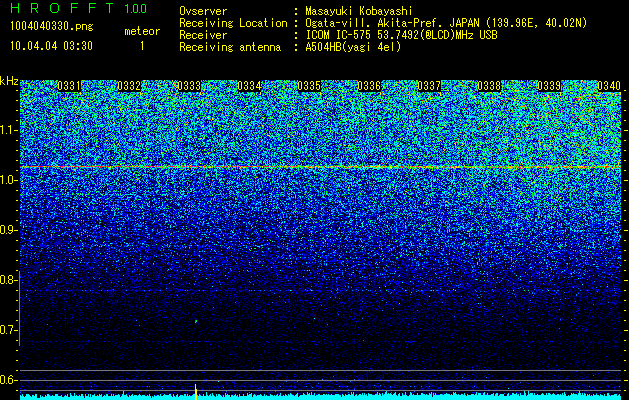Click the A504HB(yagi 4el) antenna text

pyautogui.click(x=353, y=47)
